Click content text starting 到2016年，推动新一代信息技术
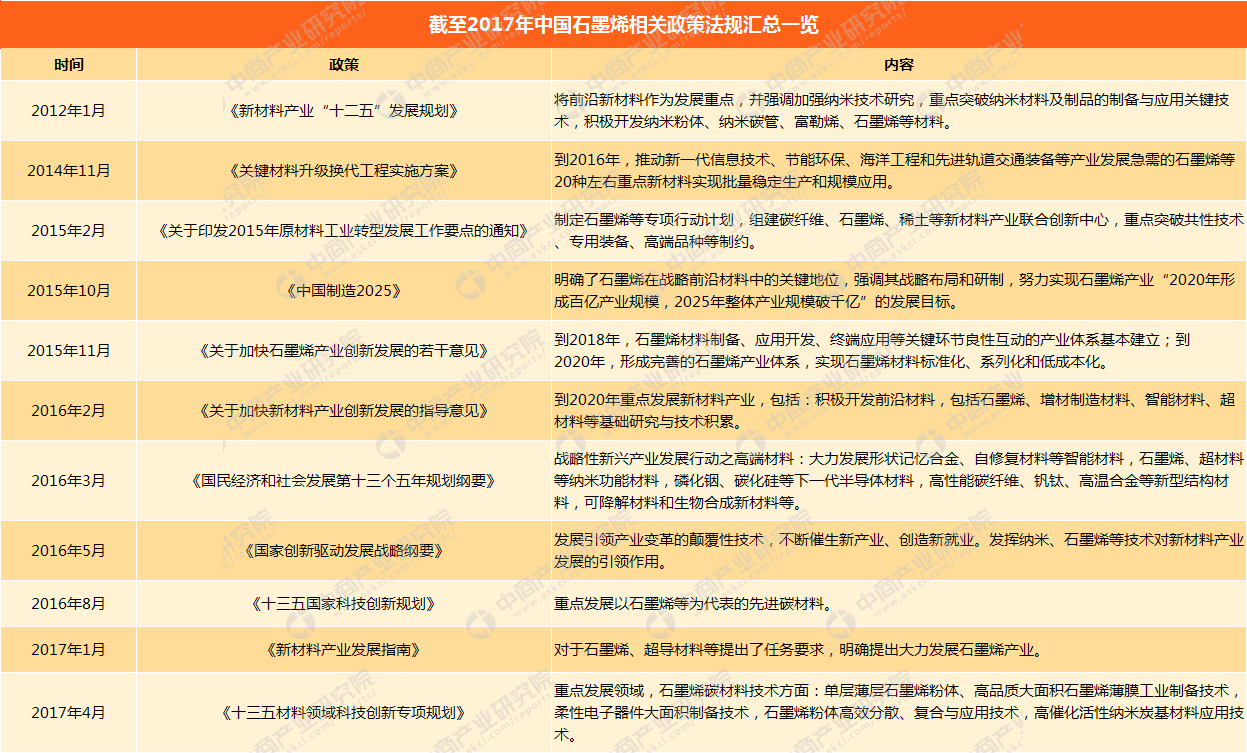 [895, 171]
